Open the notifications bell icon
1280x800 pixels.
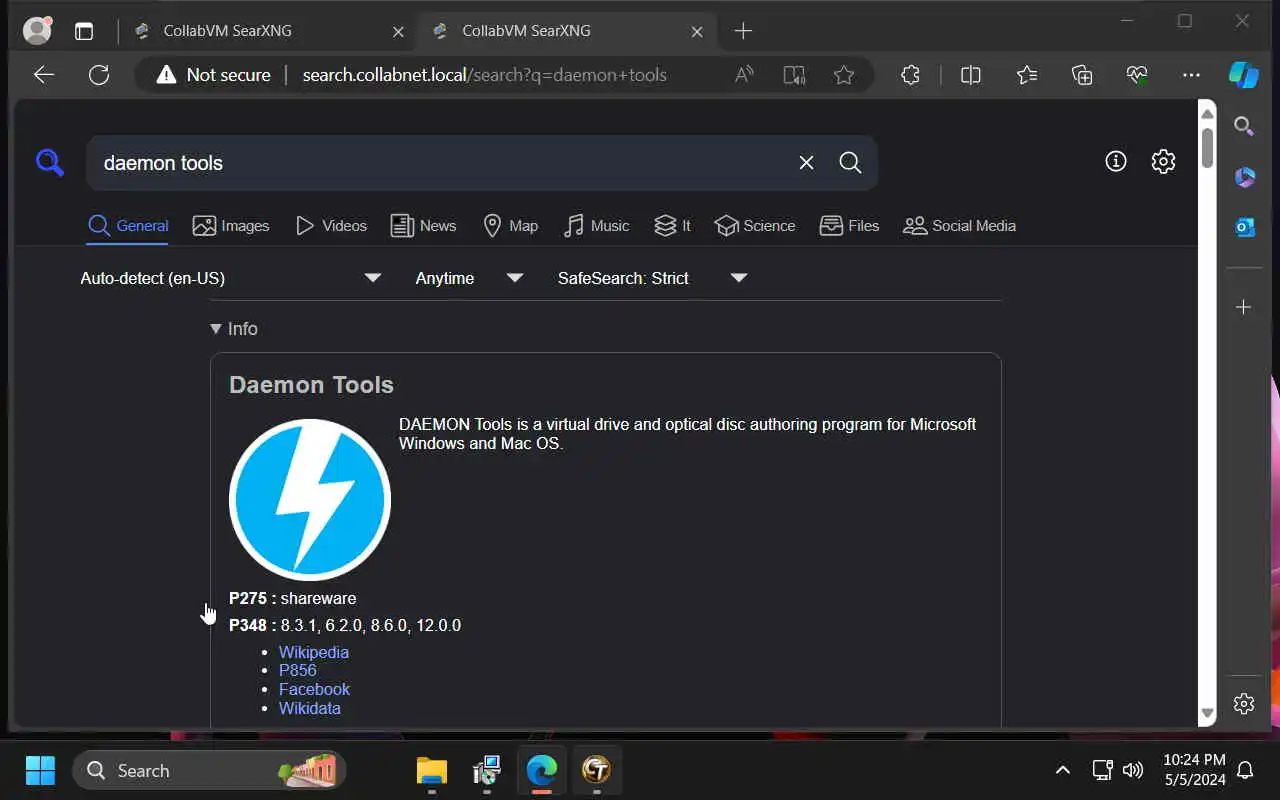(1246, 770)
